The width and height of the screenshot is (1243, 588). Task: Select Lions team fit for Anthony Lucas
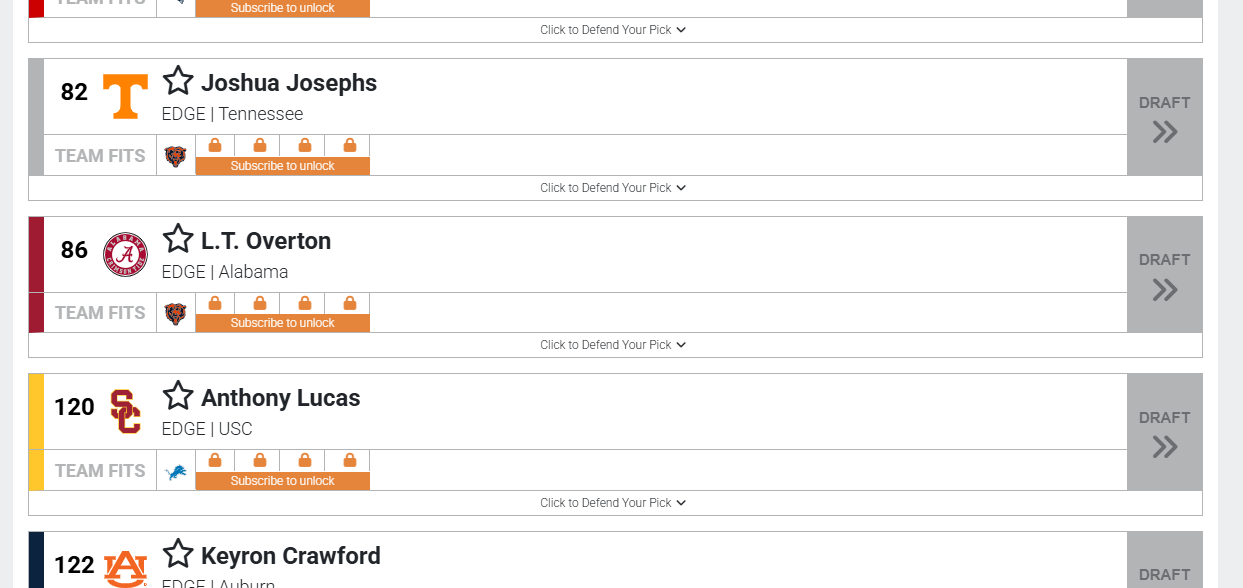coord(175,471)
